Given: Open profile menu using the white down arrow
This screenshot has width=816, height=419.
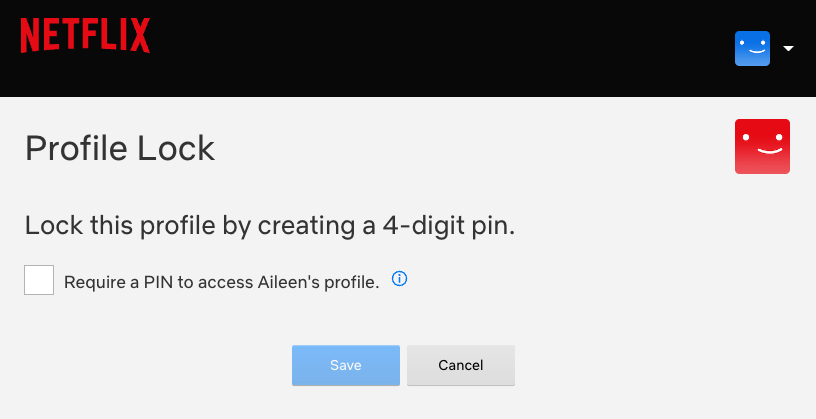Looking at the screenshot, I should coord(788,48).
